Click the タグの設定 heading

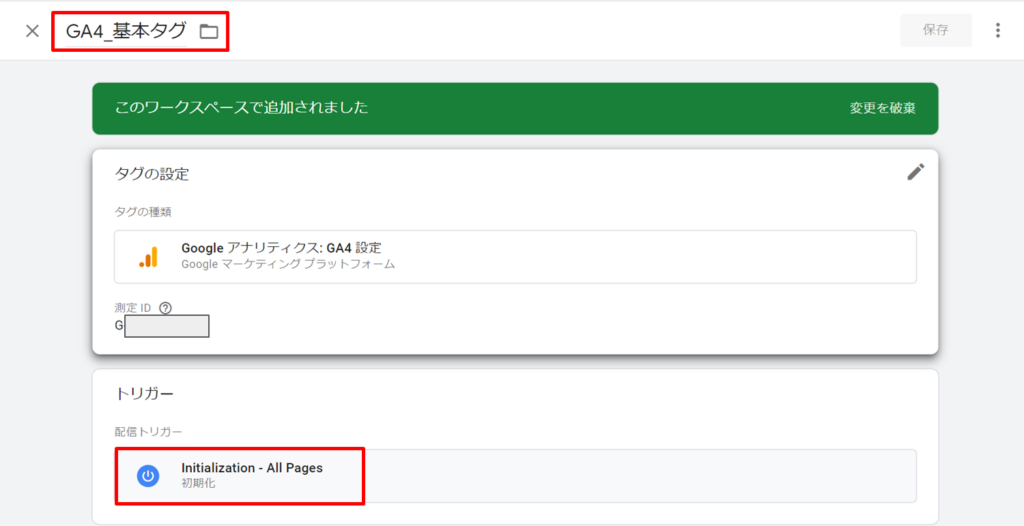tap(152, 174)
